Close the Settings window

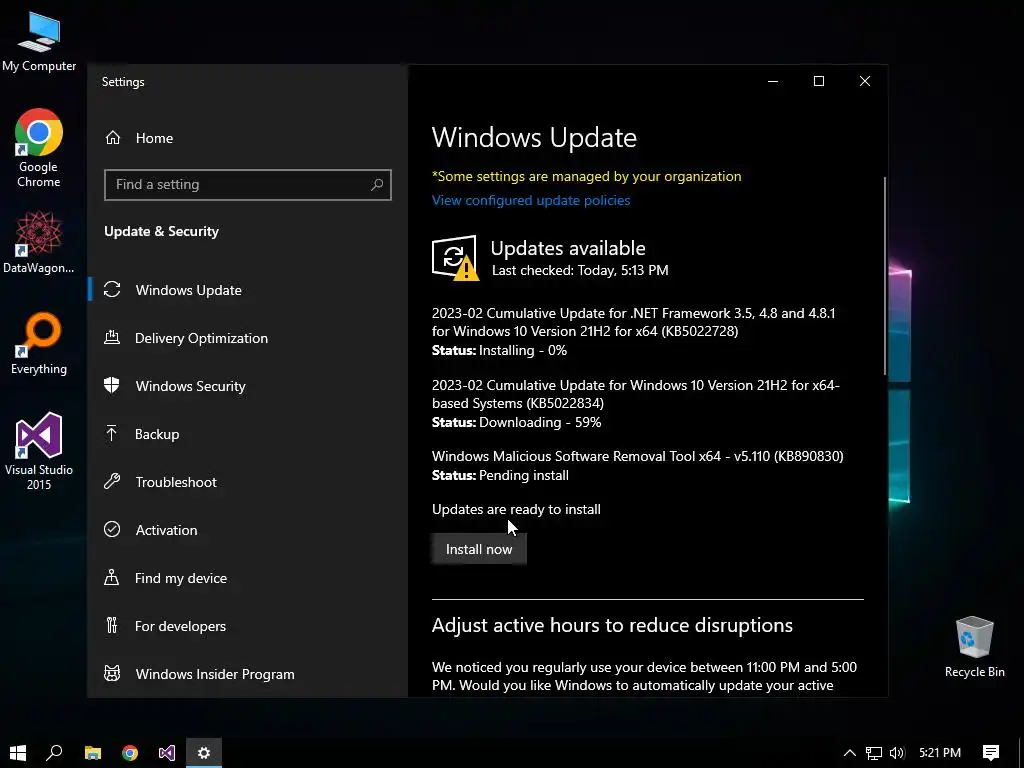click(x=865, y=81)
